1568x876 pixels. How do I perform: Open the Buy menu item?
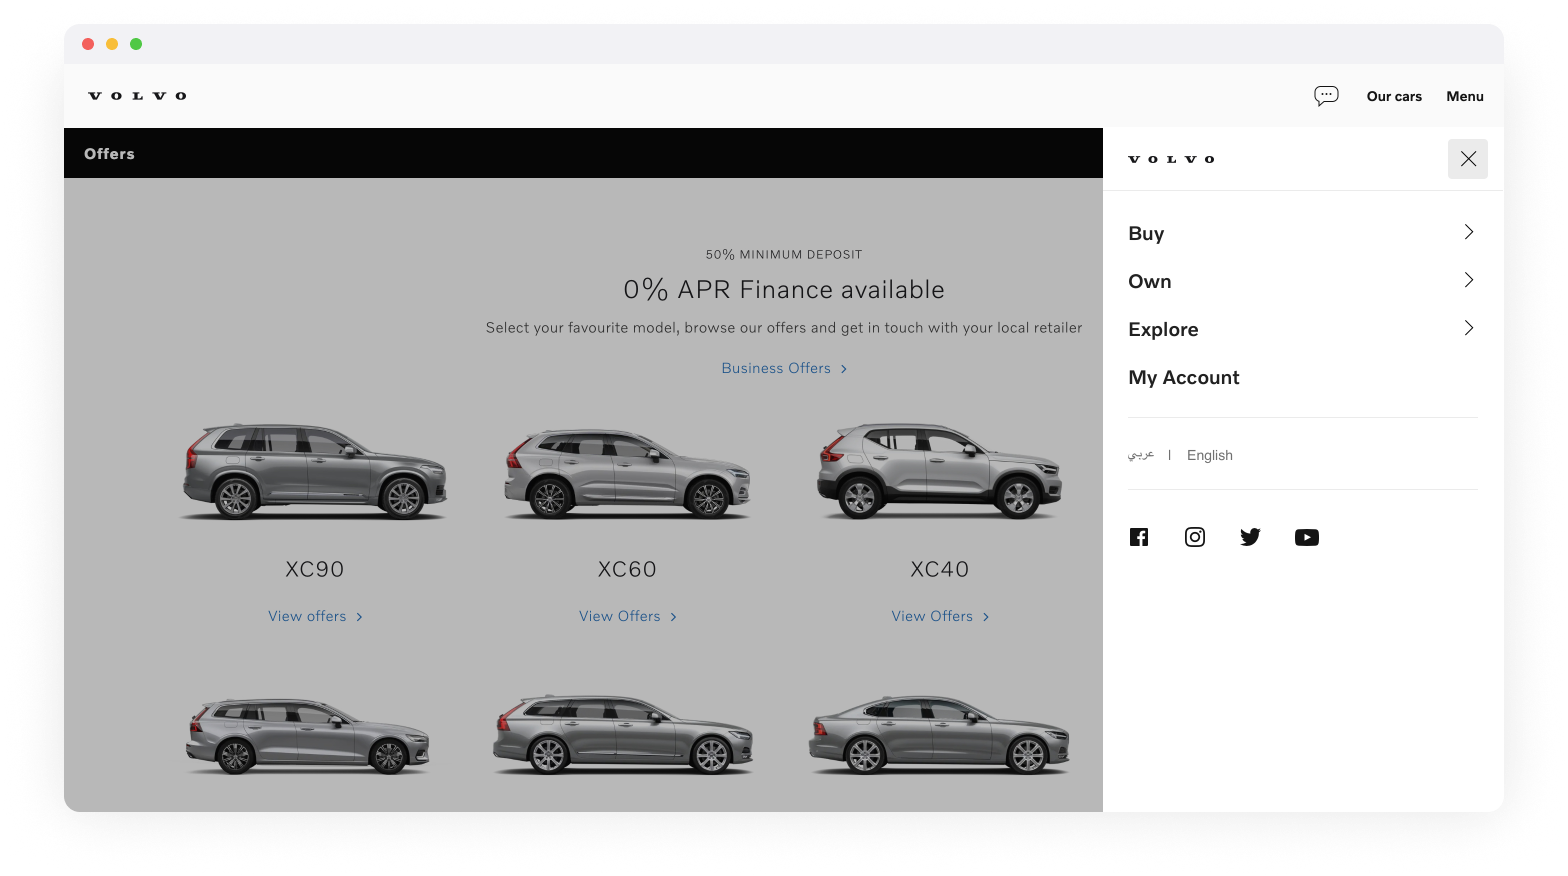[x=1146, y=233]
